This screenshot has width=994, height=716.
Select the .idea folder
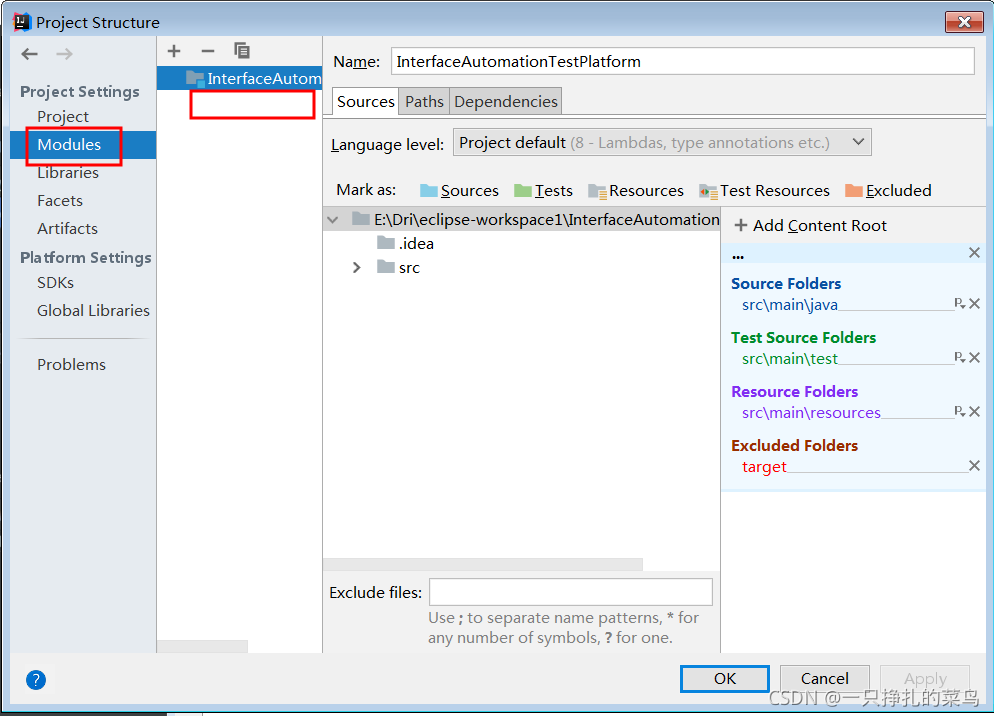pos(406,244)
